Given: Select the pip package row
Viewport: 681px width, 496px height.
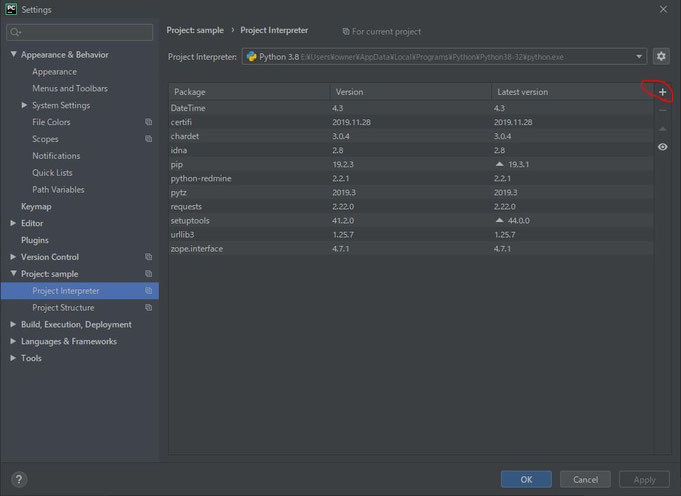Looking at the screenshot, I should pyautogui.click(x=411, y=164).
